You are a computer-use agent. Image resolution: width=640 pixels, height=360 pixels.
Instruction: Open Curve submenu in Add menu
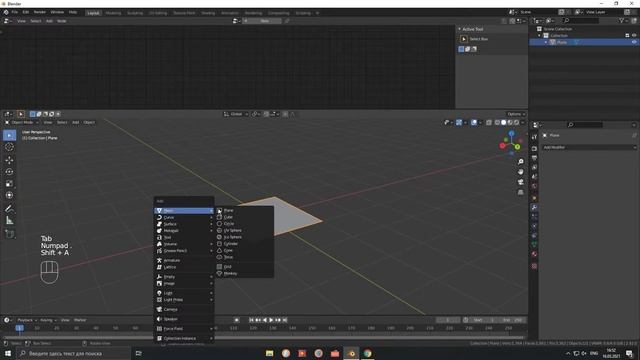184,218
